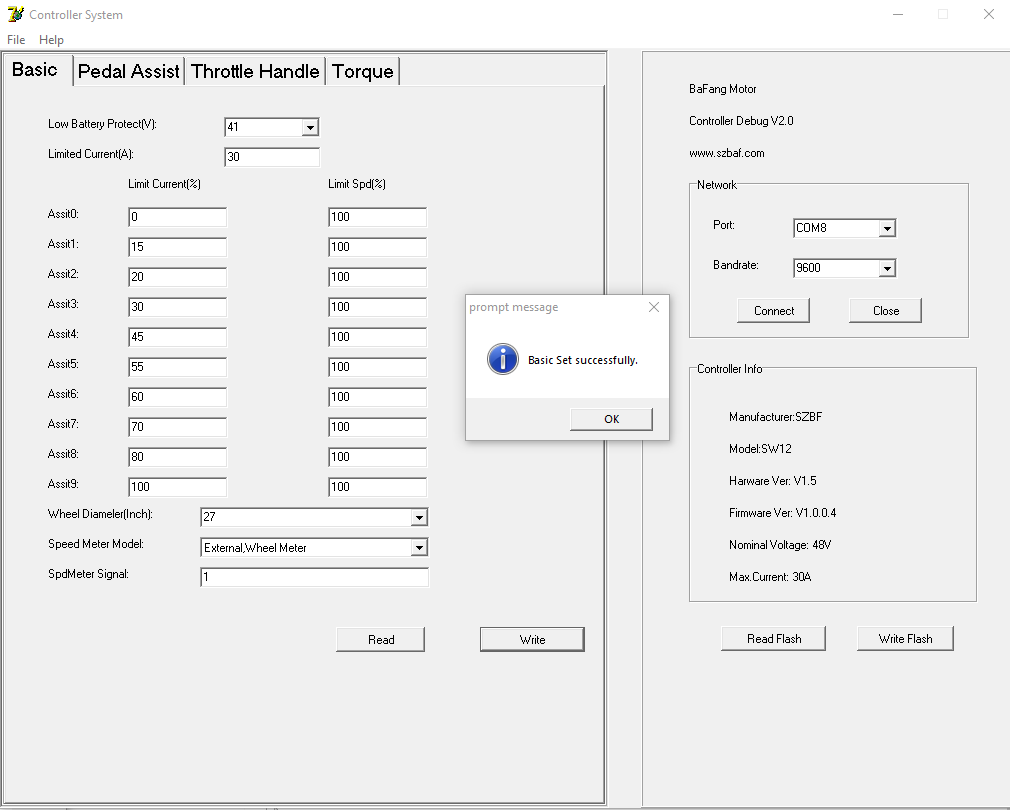Focus the SpdMeter Signal input field
Image resolution: width=1010 pixels, height=810 pixels.
[314, 577]
